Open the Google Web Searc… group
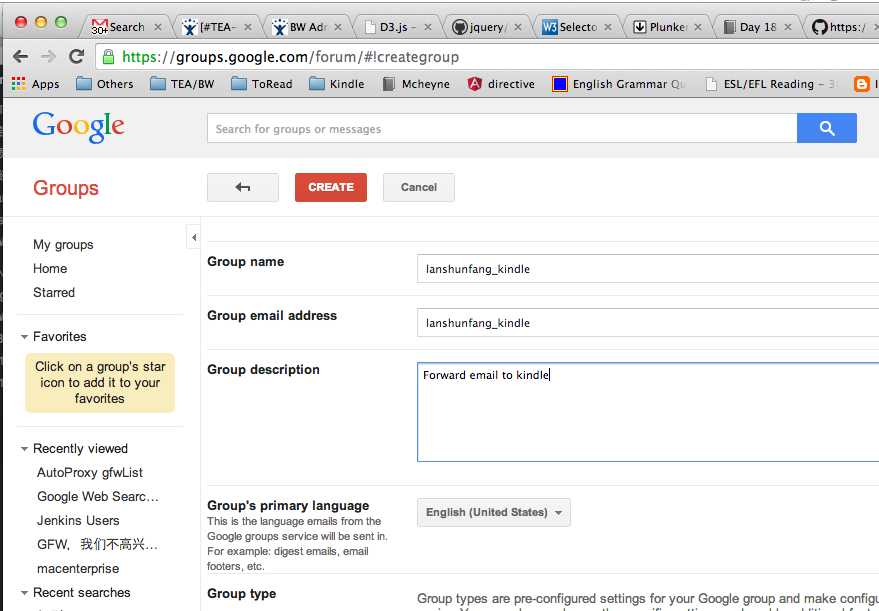 pos(98,497)
